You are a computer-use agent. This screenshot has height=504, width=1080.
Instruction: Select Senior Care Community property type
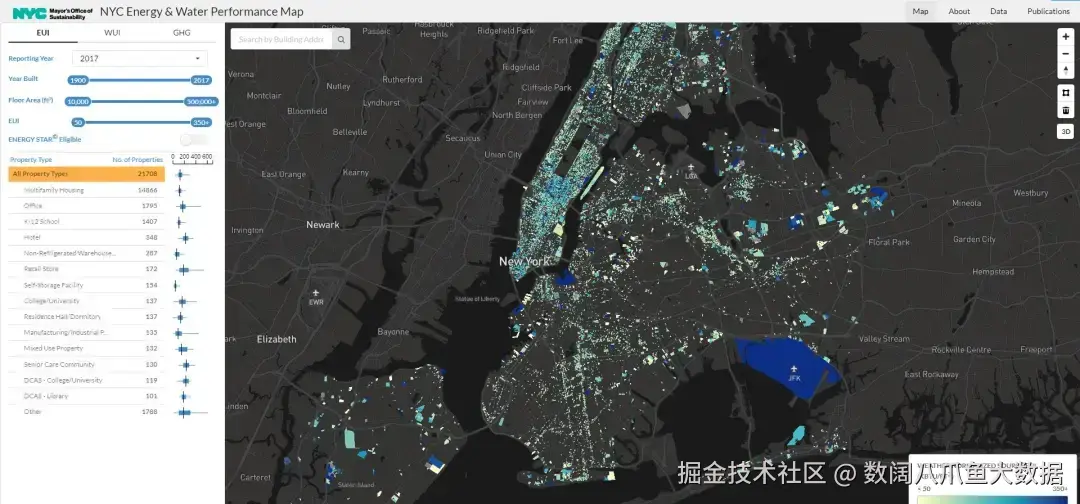click(x=86, y=364)
